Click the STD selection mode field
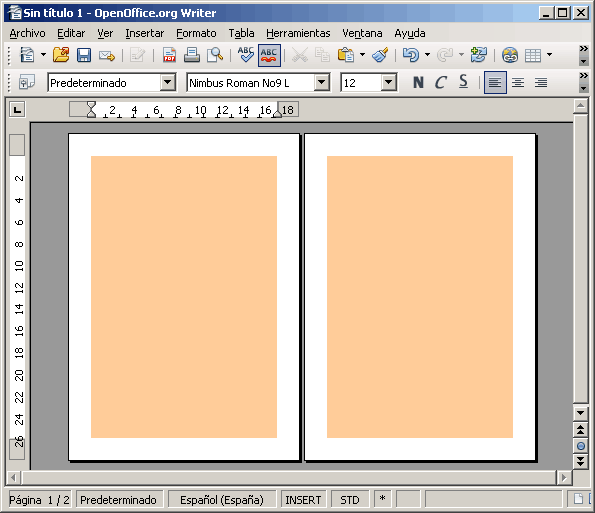Screen dimensions: 595x513 (349, 500)
